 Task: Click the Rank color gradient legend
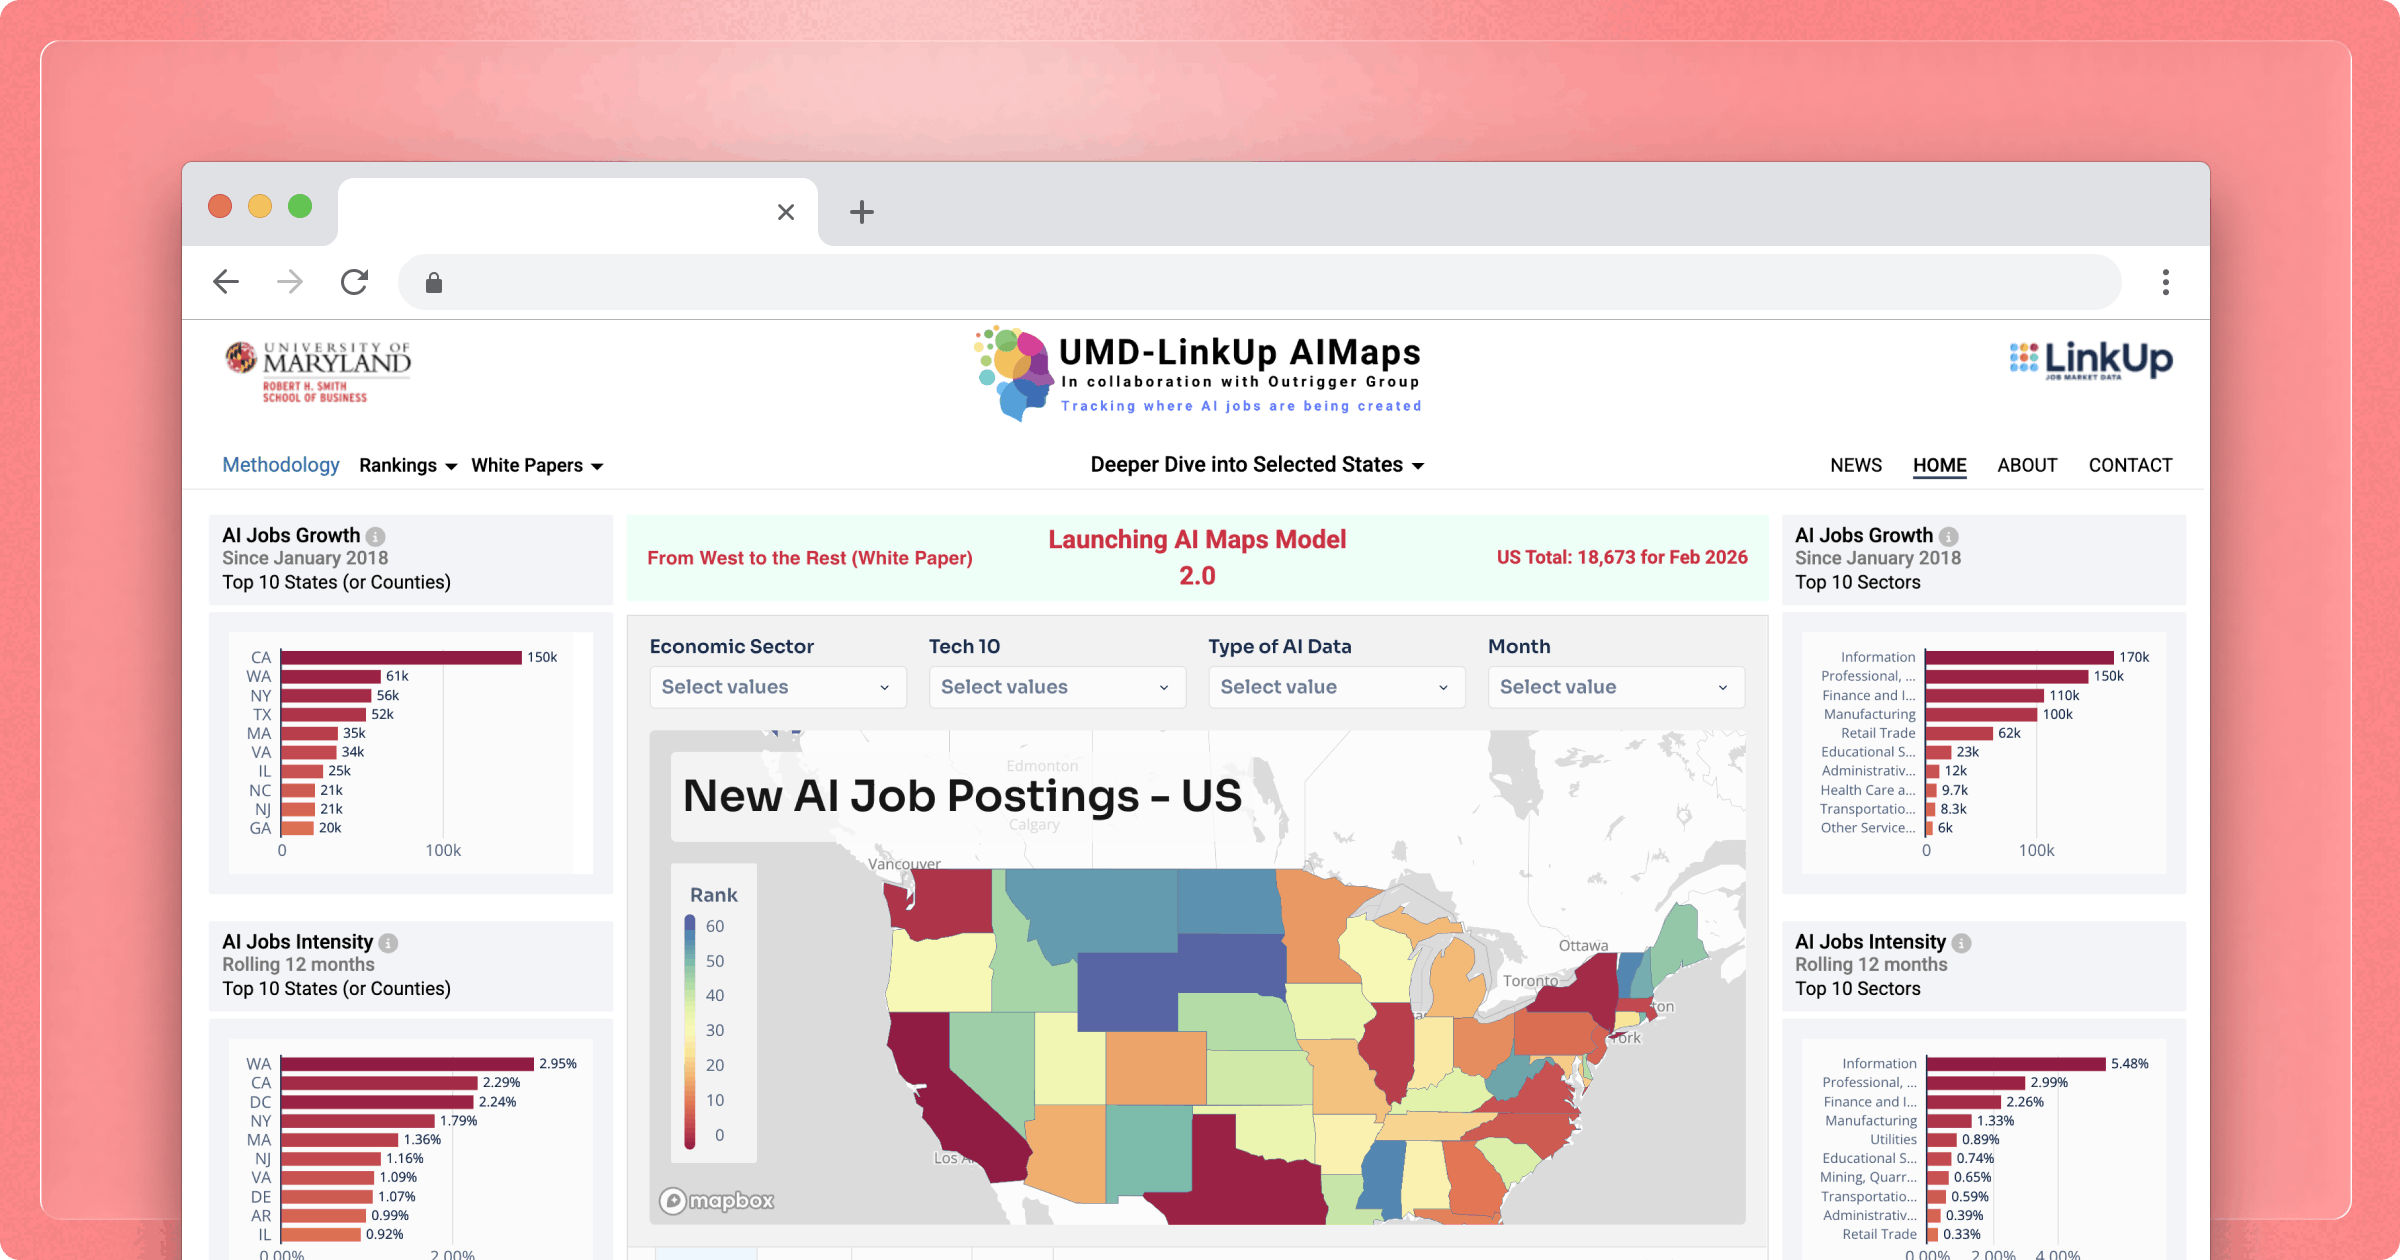coord(690,1031)
